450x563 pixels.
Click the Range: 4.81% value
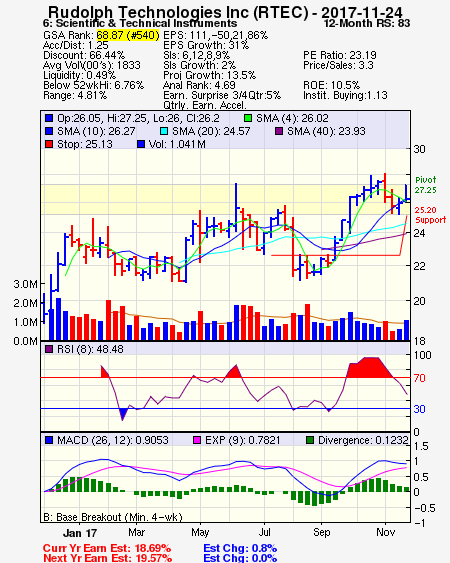point(75,96)
